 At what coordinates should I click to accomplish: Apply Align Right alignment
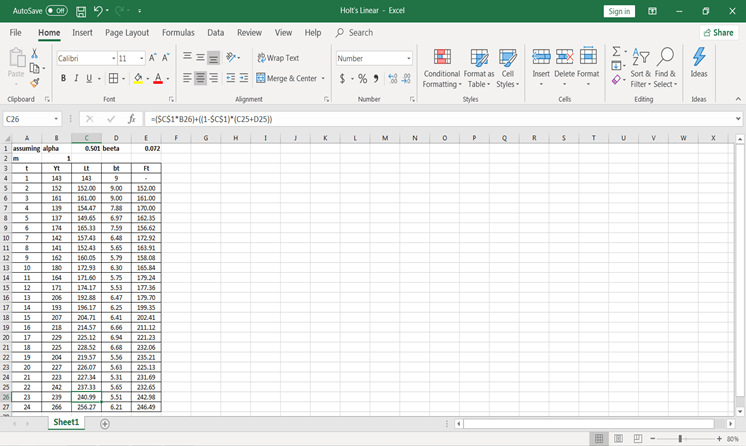(x=214, y=78)
